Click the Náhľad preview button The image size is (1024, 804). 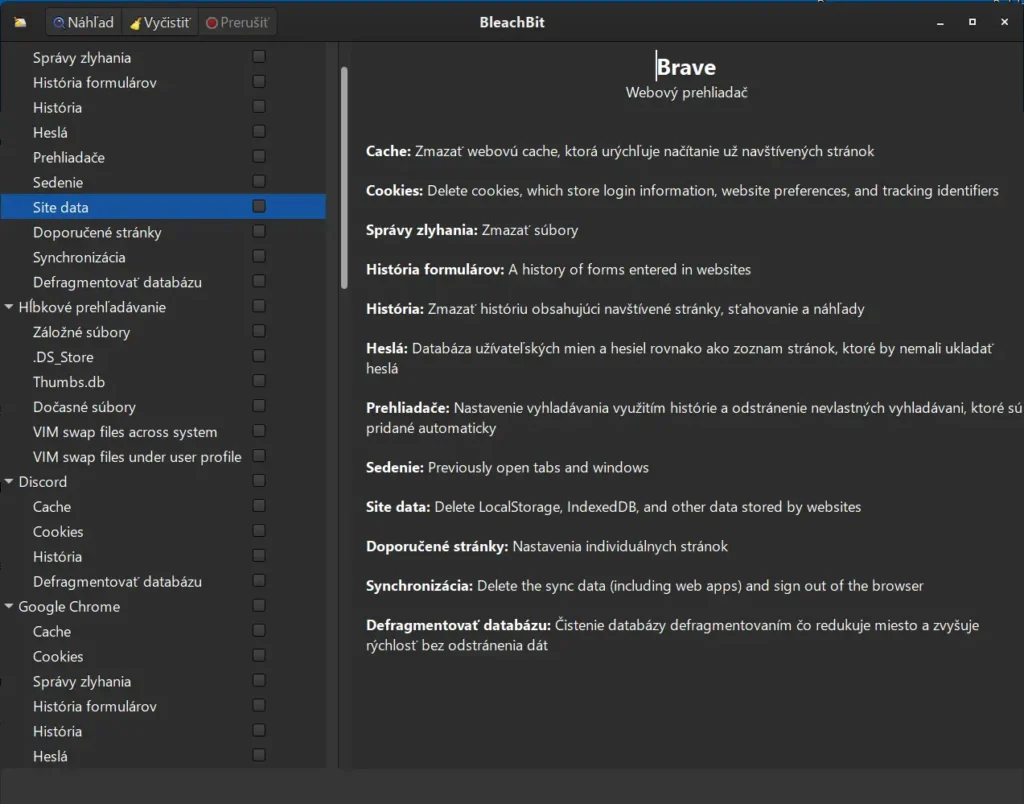click(x=84, y=22)
